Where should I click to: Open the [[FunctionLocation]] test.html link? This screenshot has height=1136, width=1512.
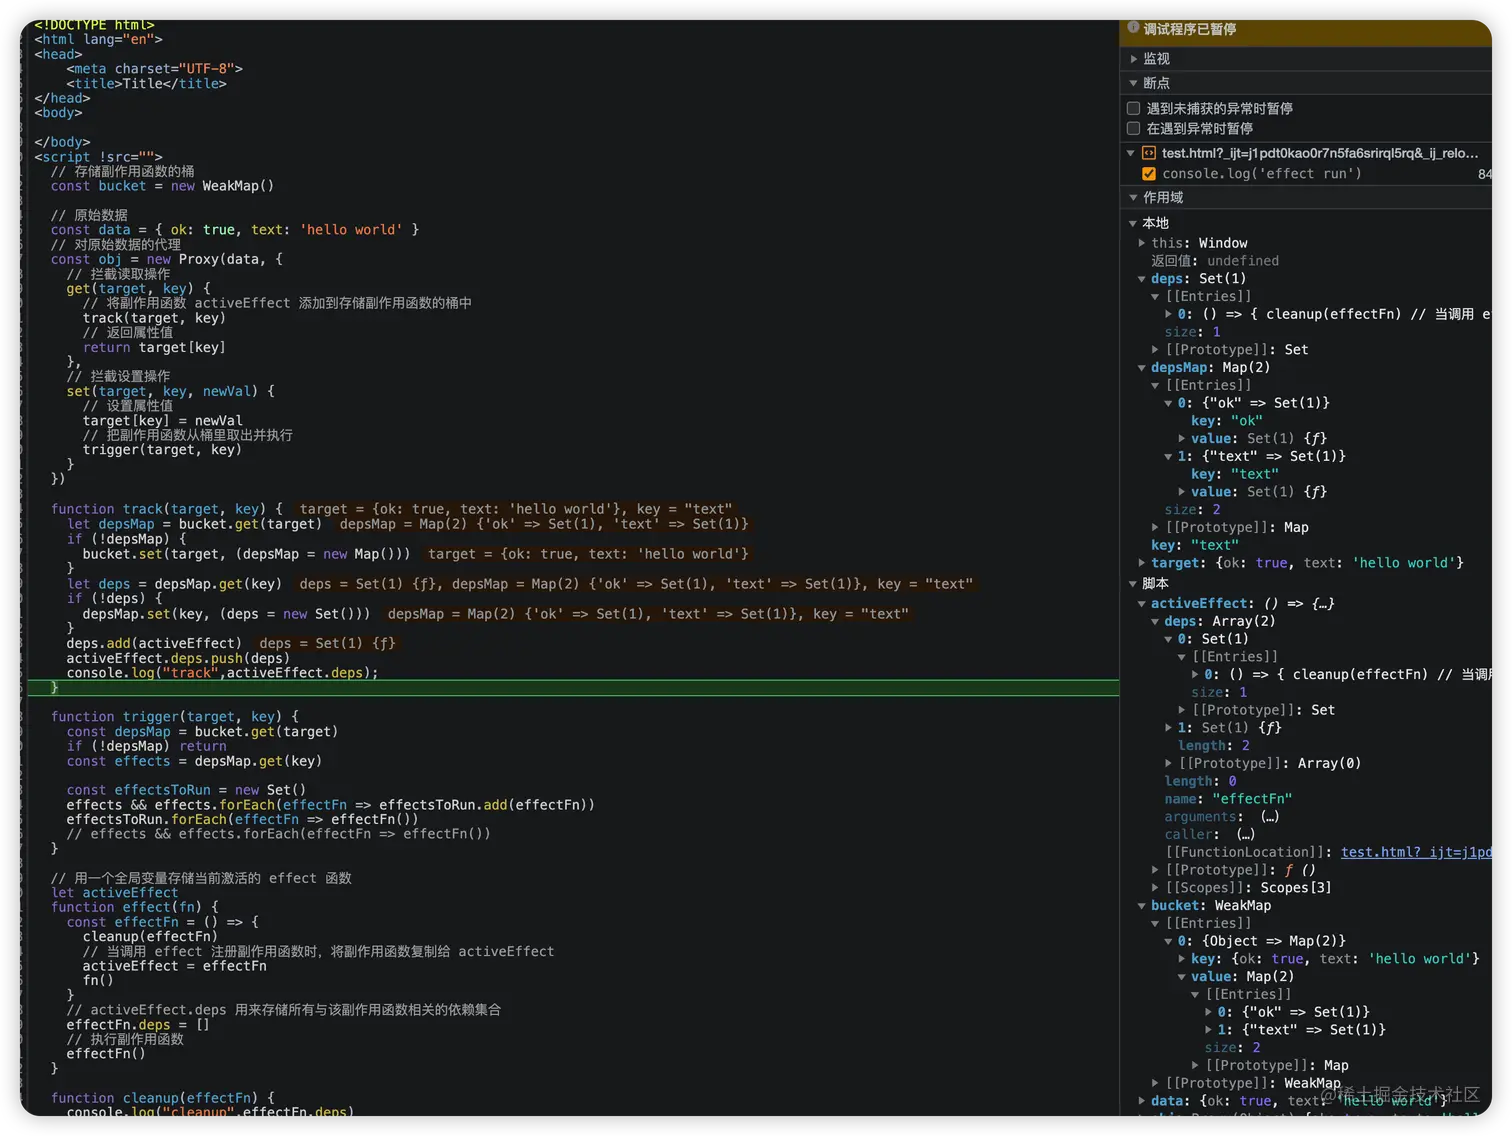[1415, 852]
